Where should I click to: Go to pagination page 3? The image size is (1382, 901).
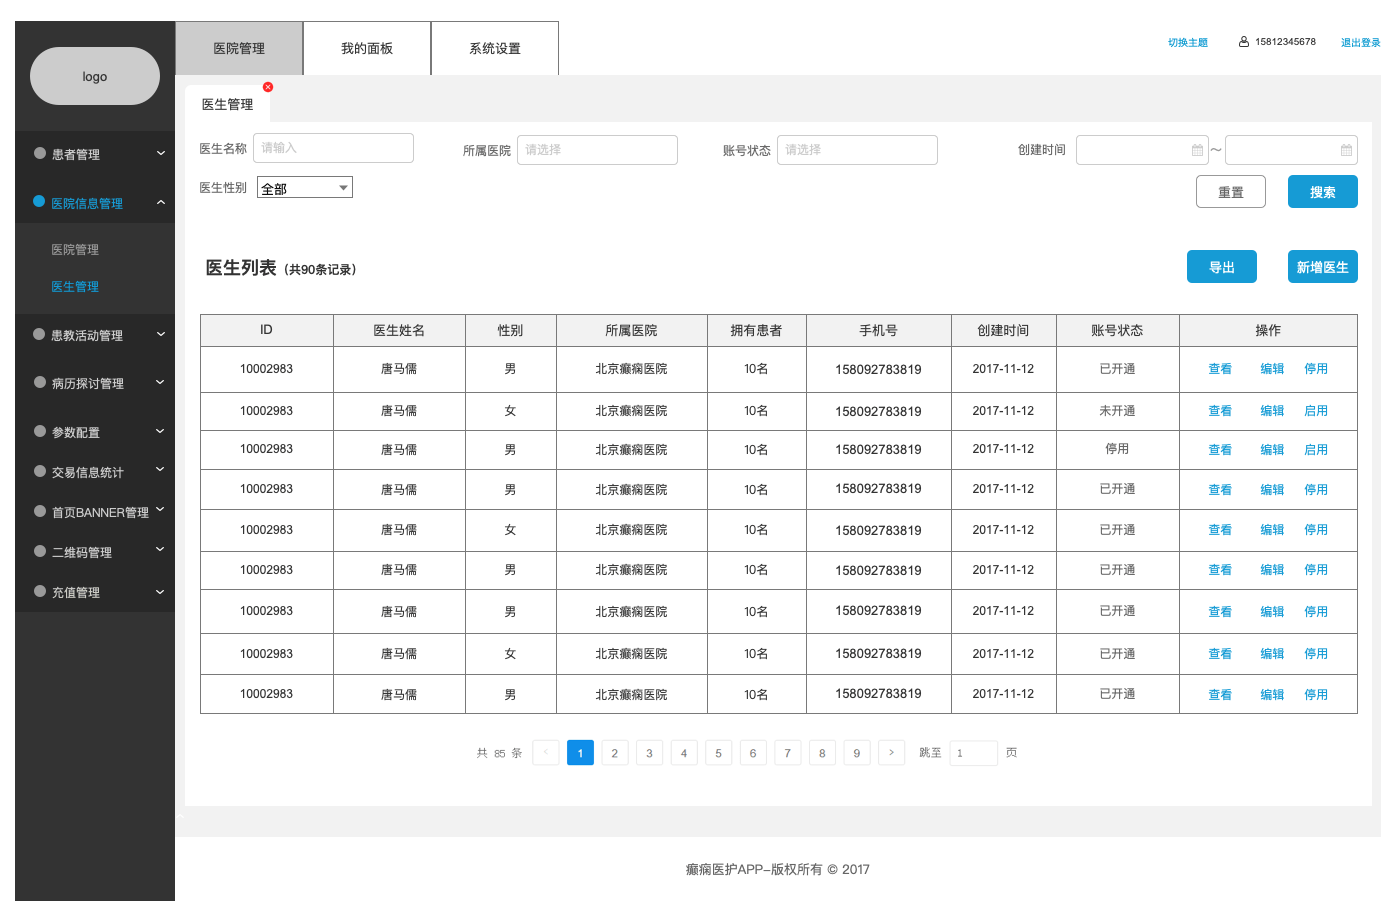click(x=649, y=753)
